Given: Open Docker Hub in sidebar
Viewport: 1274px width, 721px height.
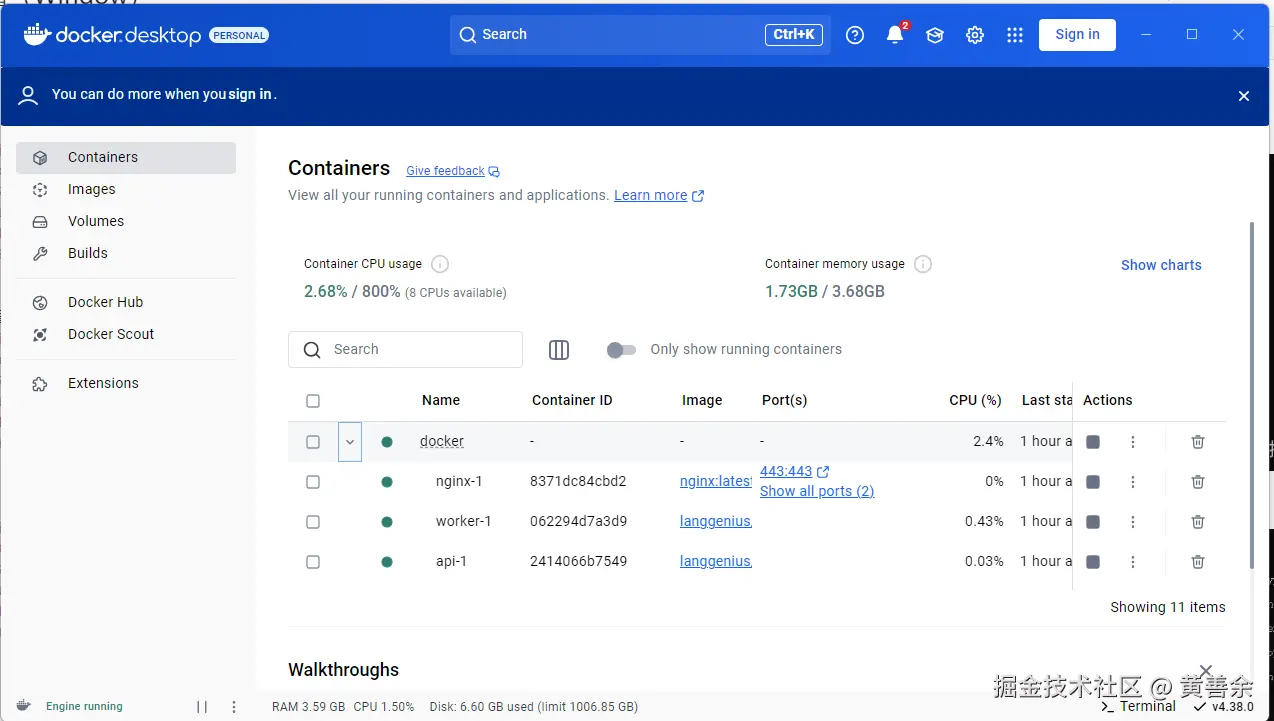Looking at the screenshot, I should pos(126,303).
